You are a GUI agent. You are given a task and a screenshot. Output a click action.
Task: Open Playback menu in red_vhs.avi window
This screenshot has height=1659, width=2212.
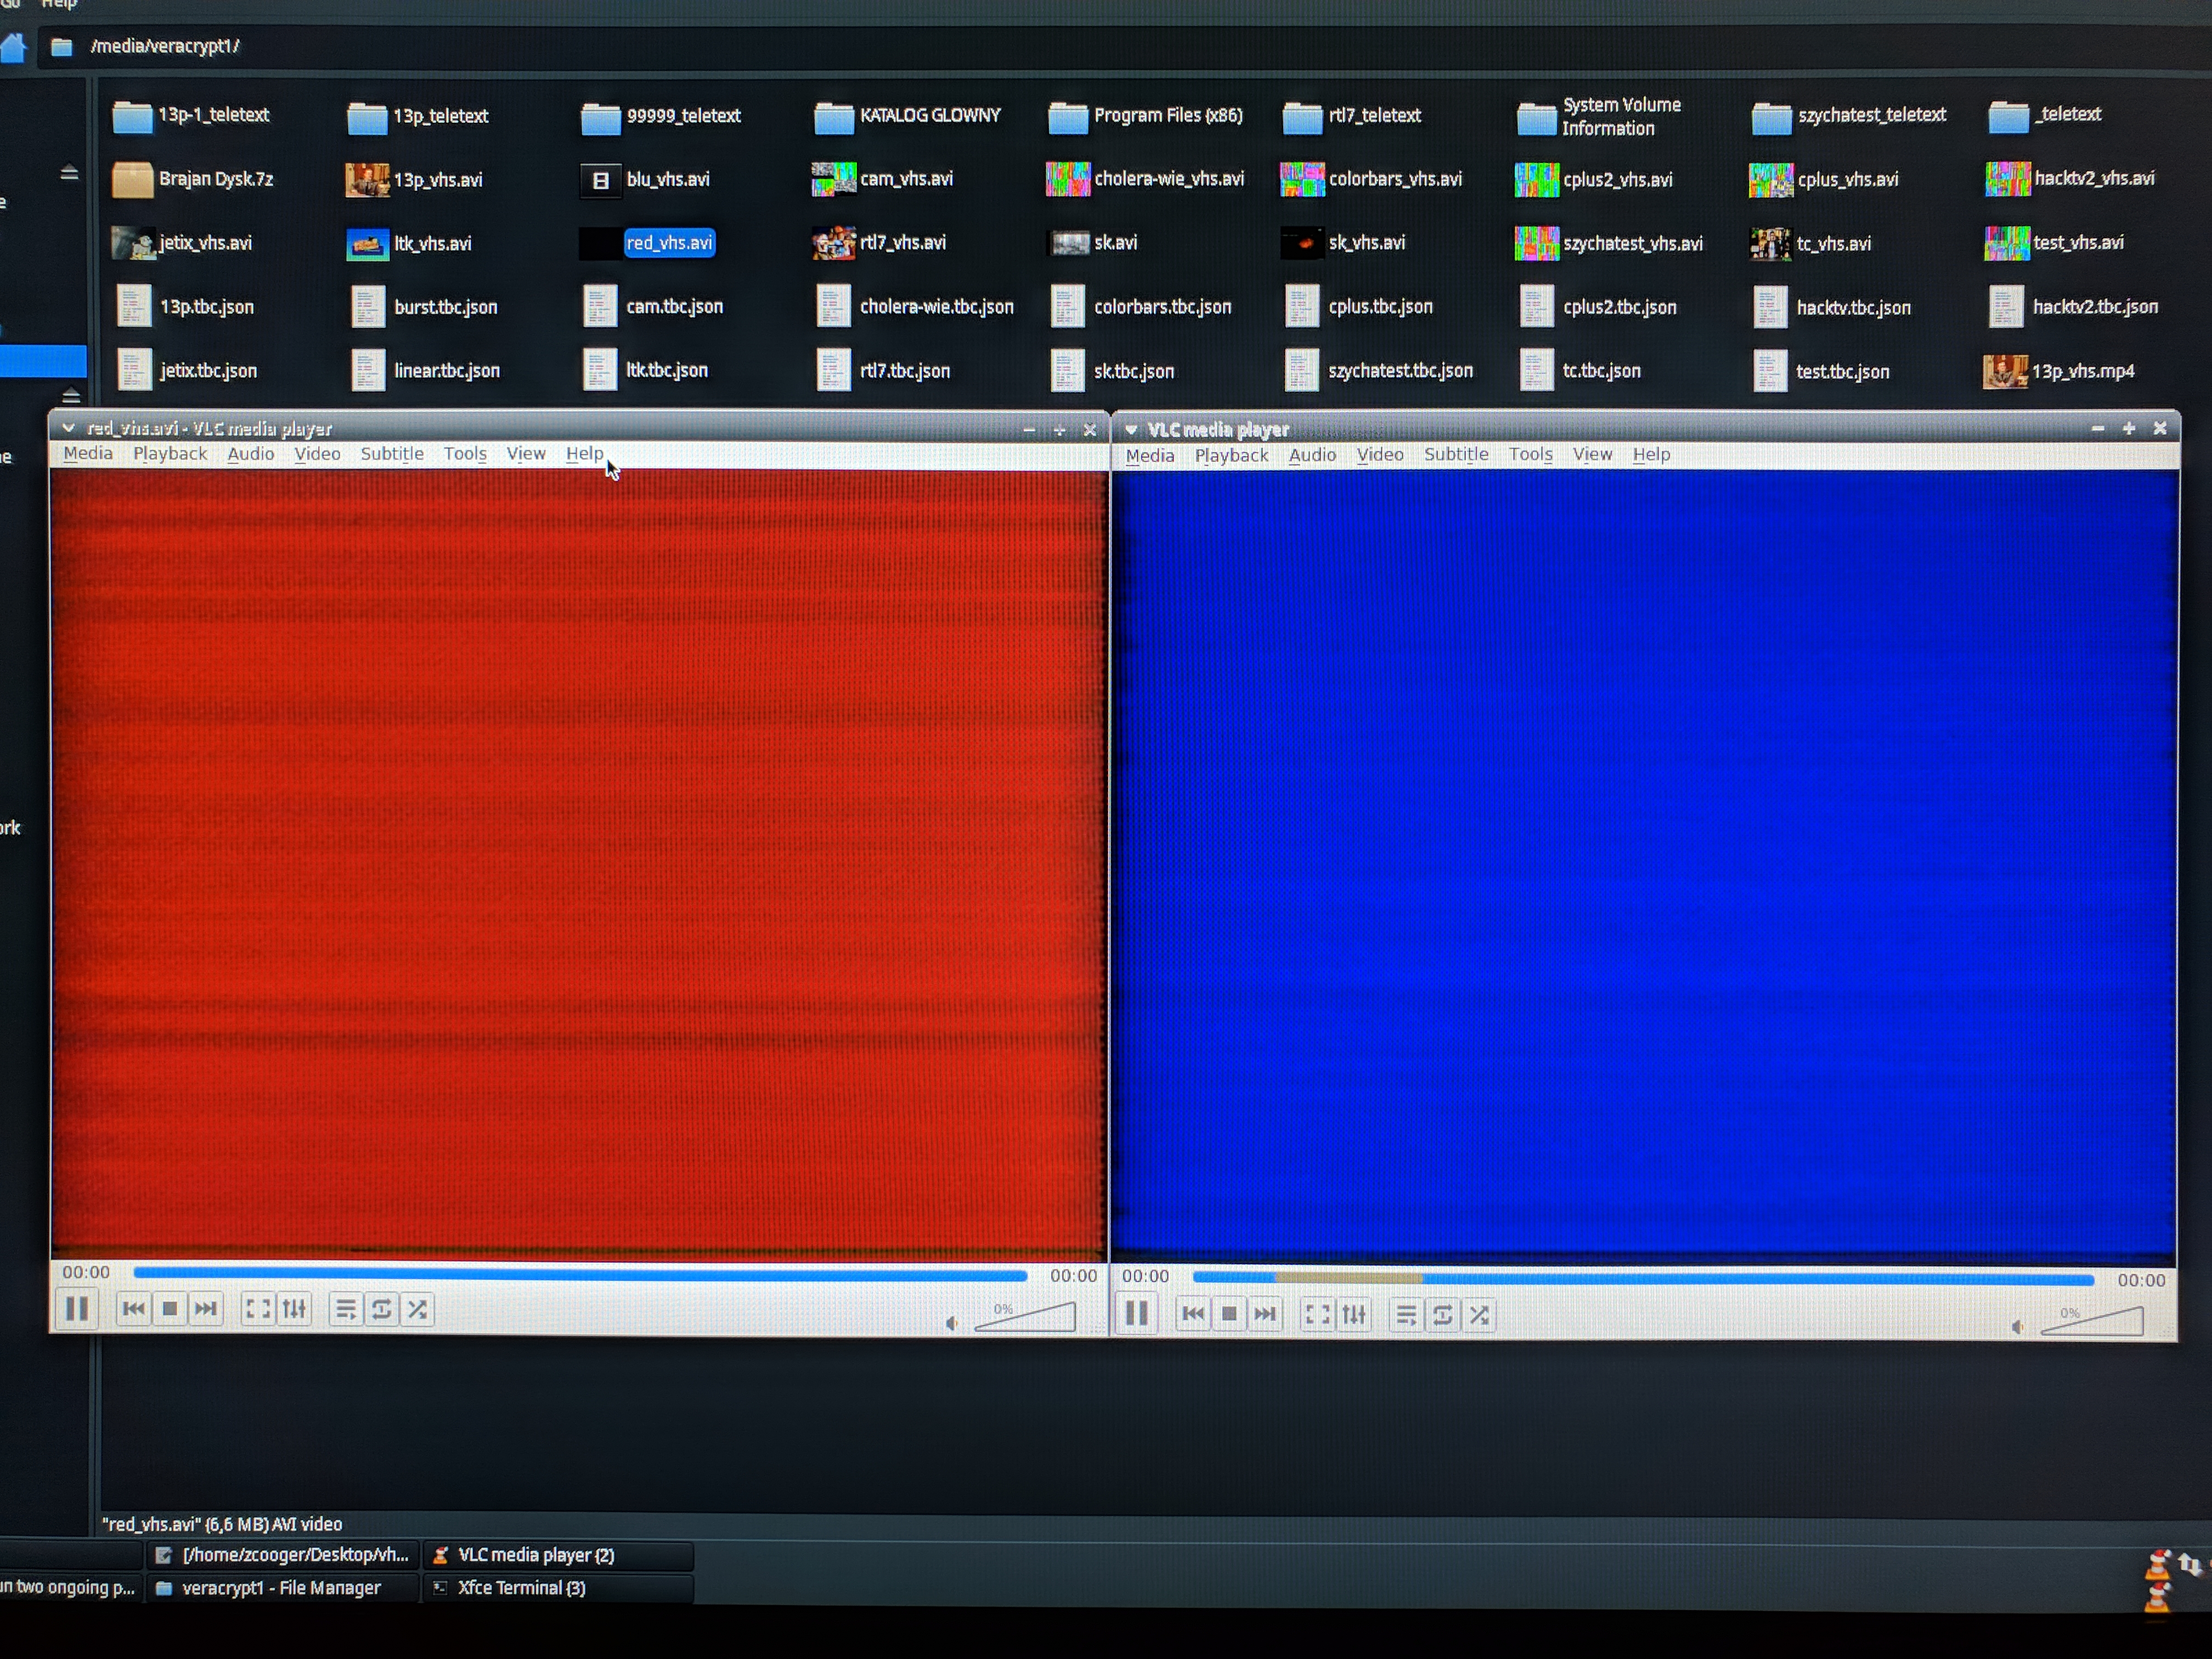point(170,454)
